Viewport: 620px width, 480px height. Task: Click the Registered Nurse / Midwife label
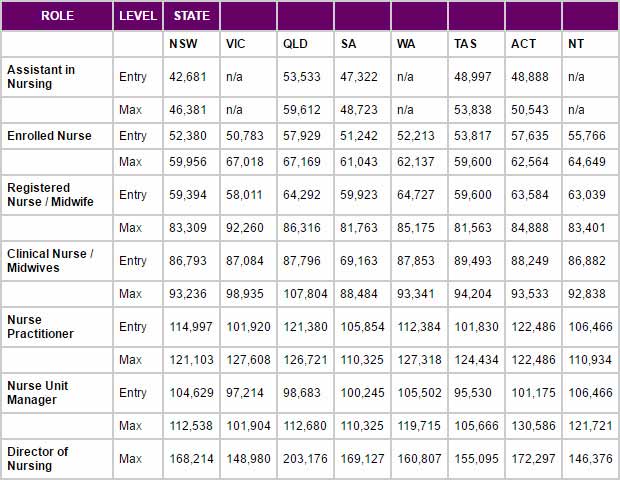pyautogui.click(x=50, y=195)
